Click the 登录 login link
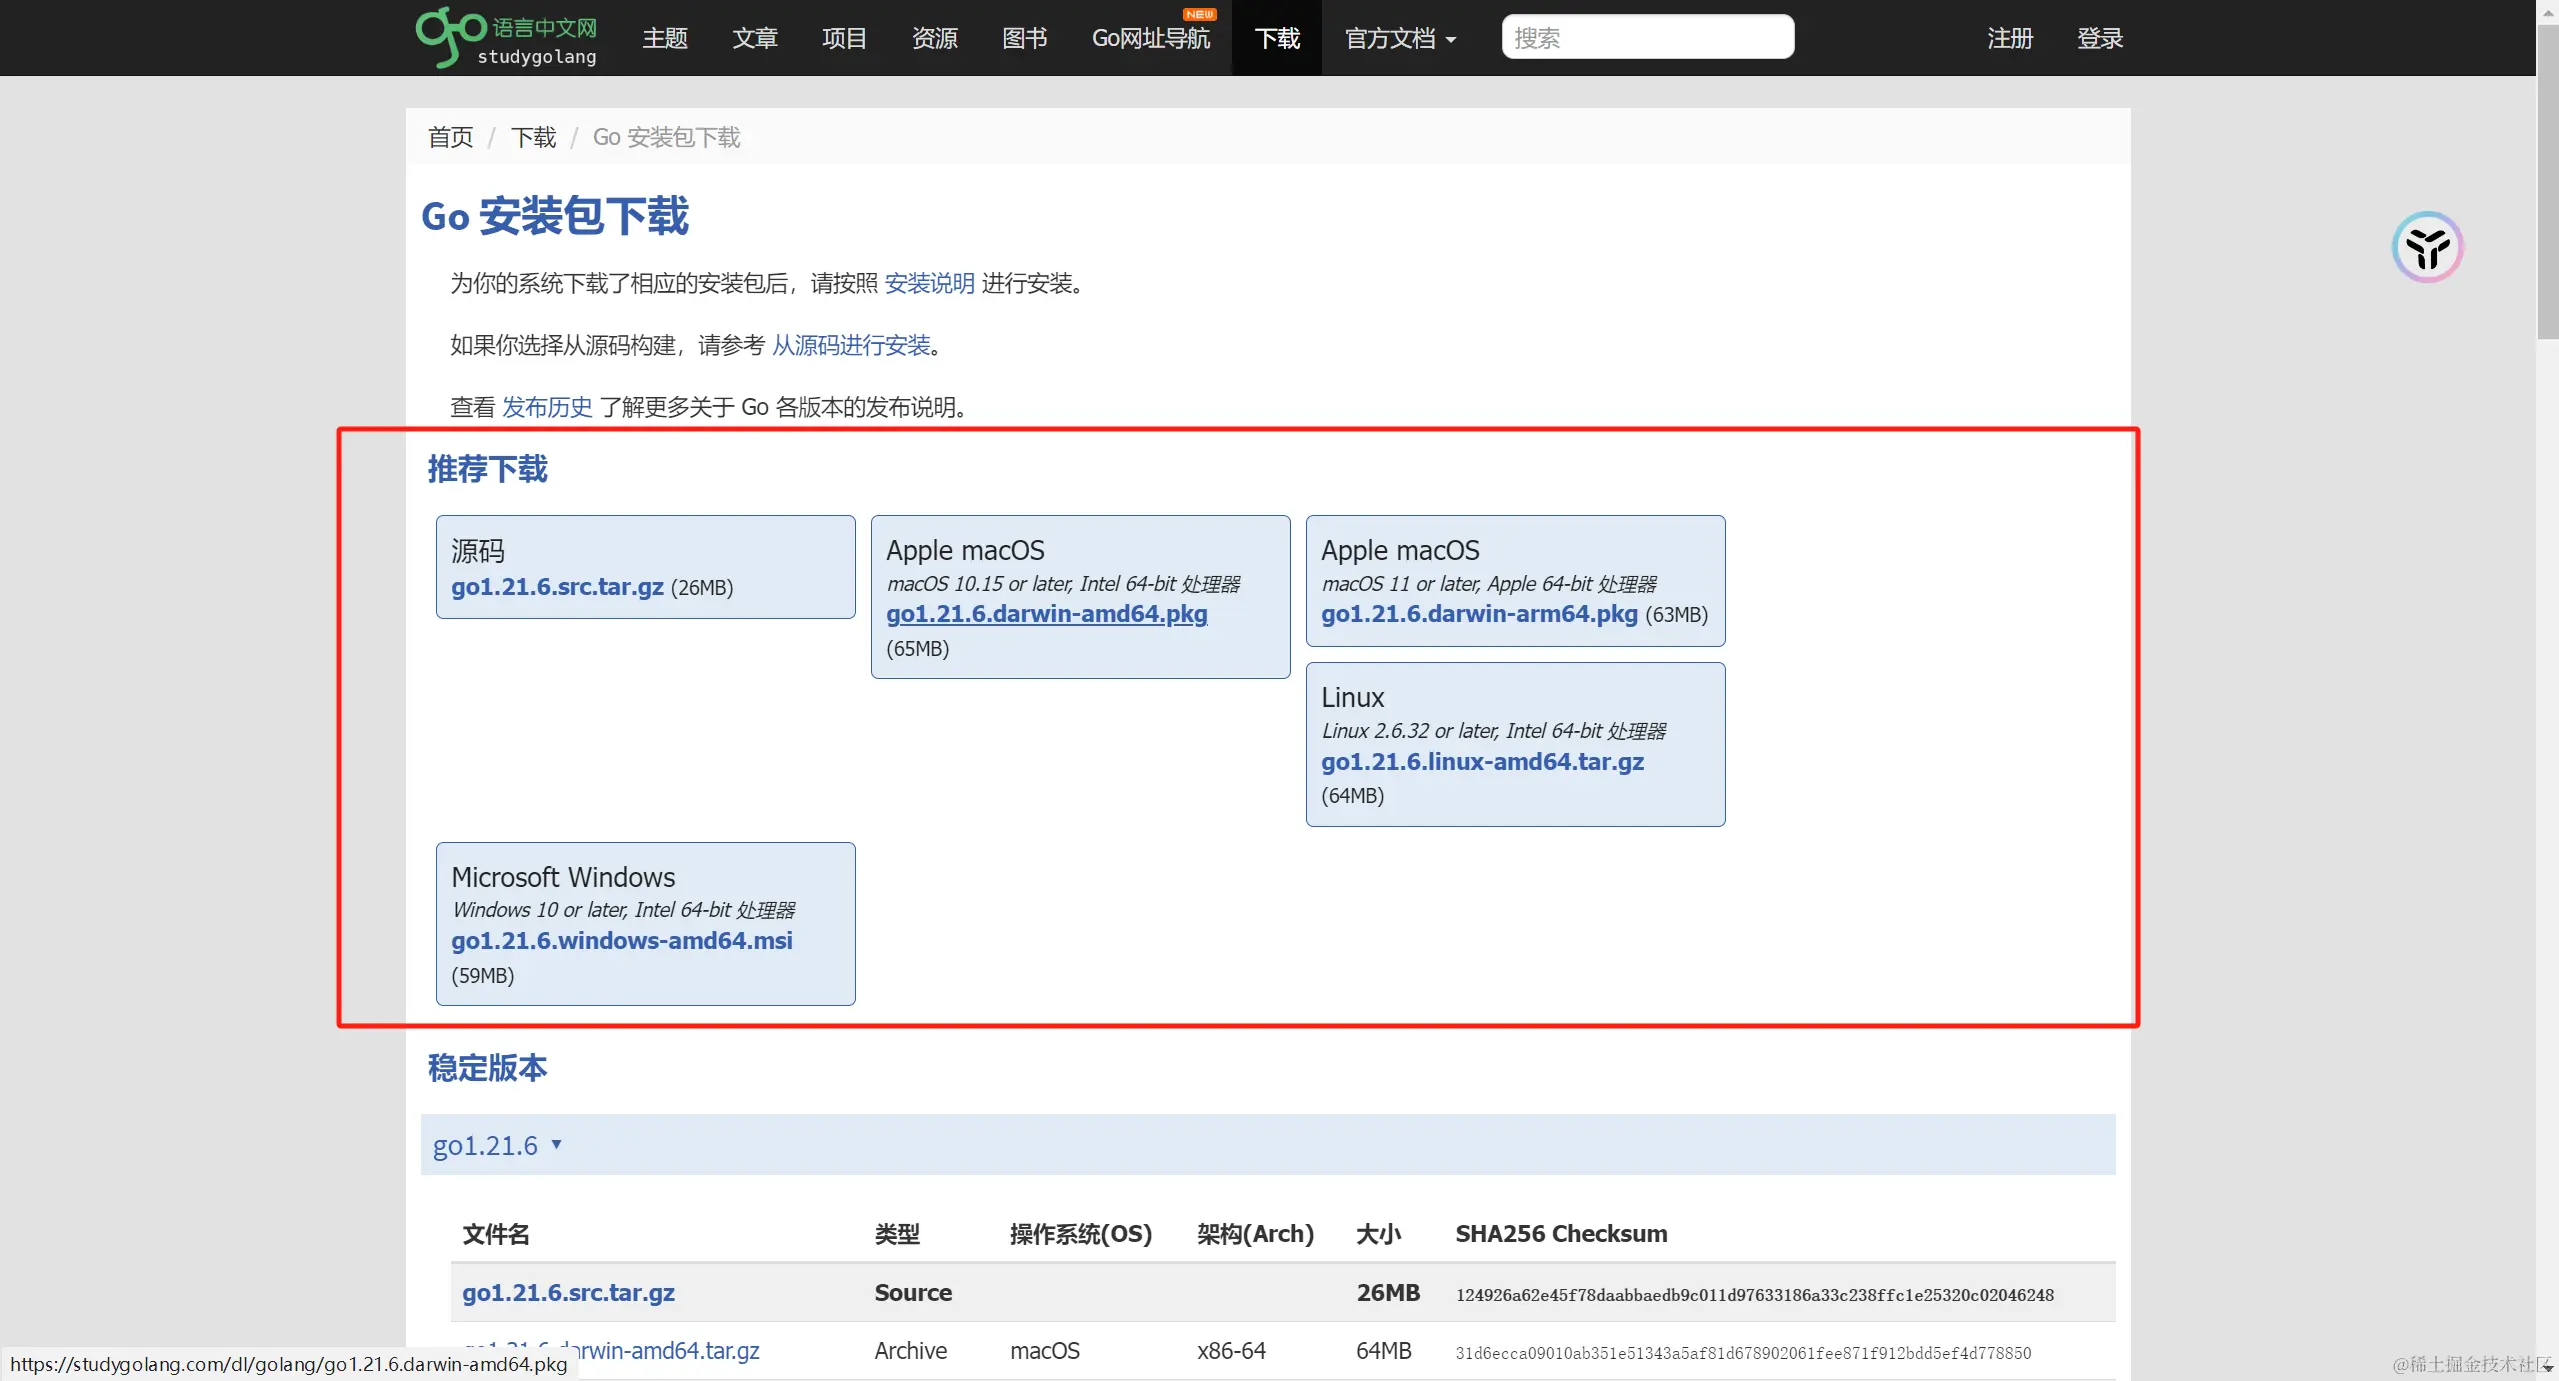This screenshot has height=1381, width=2559. (x=2099, y=38)
